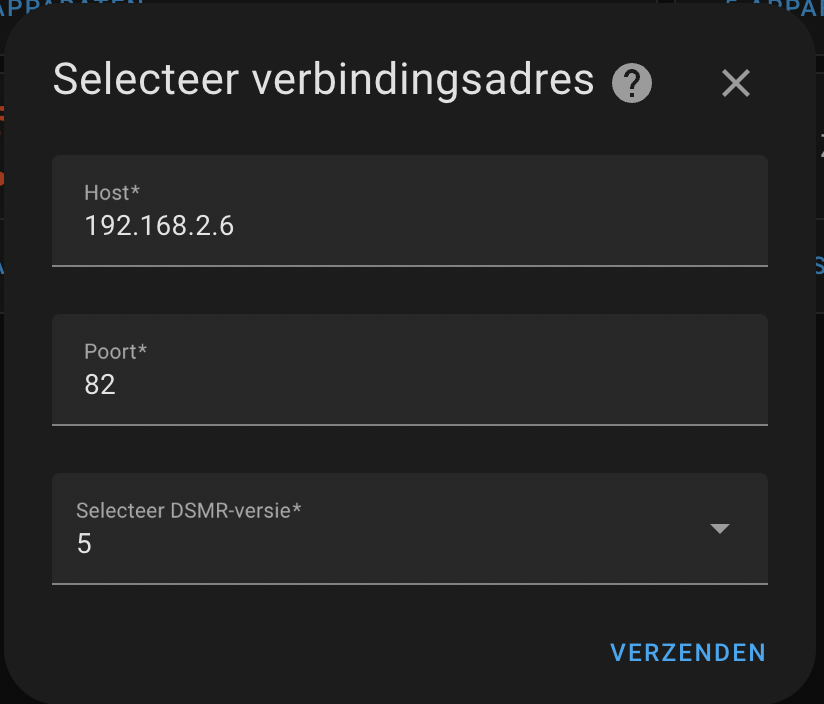Viewport: 824px width, 704px height.
Task: Expand the DSMR-versie dropdown arrow
Action: (720, 529)
